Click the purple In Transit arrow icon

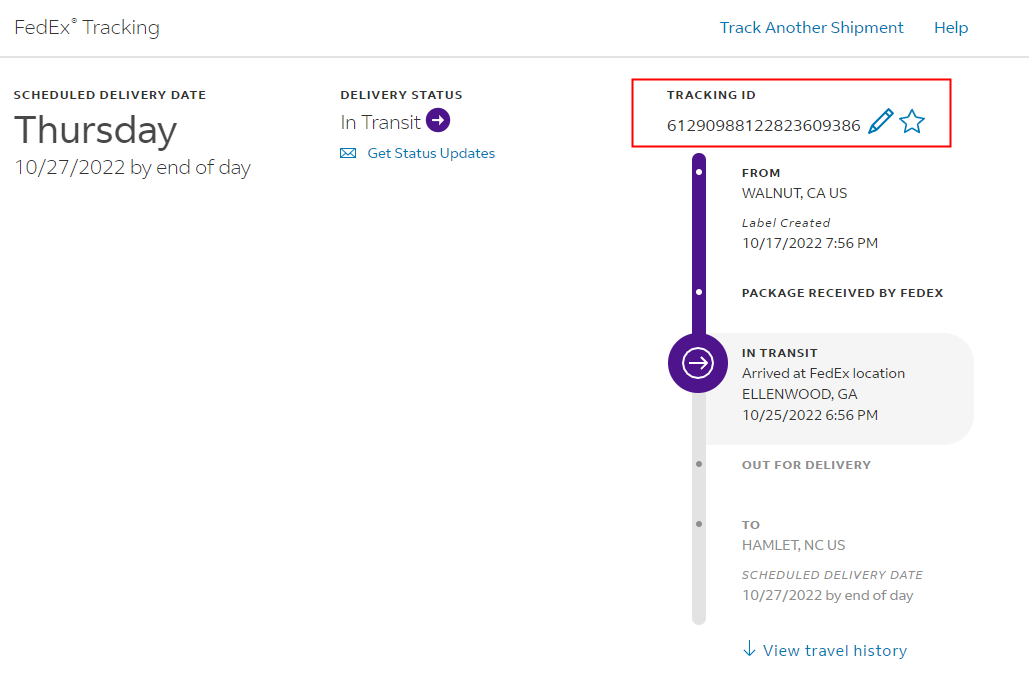[x=438, y=121]
